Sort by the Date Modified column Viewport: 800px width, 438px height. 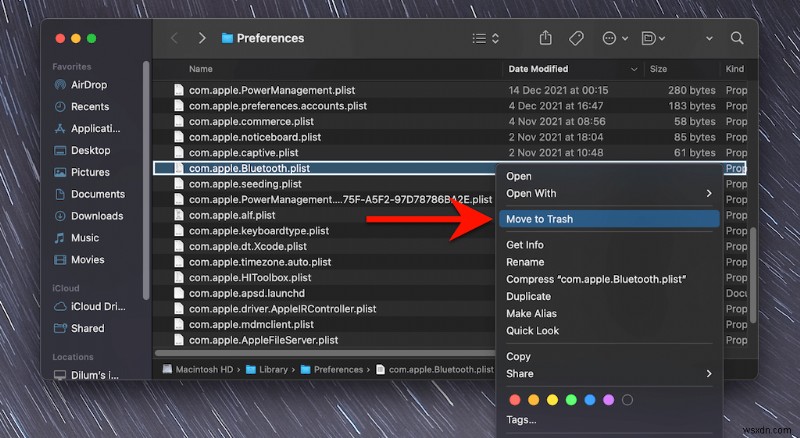538,69
